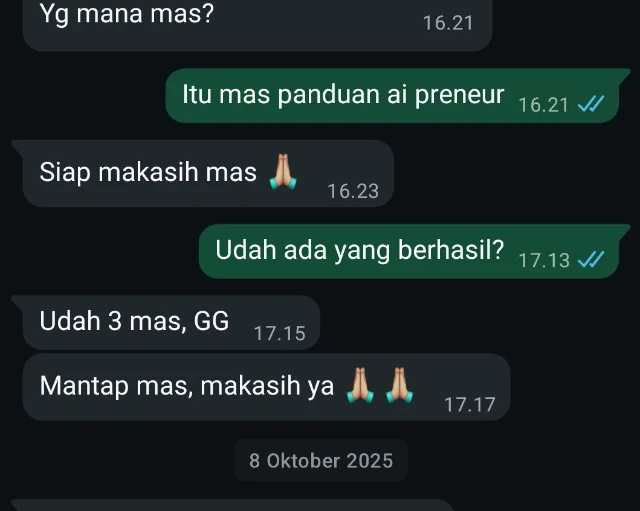
Task: Click the praying hands emoji in "Siap makasih mas"
Action: point(284,172)
